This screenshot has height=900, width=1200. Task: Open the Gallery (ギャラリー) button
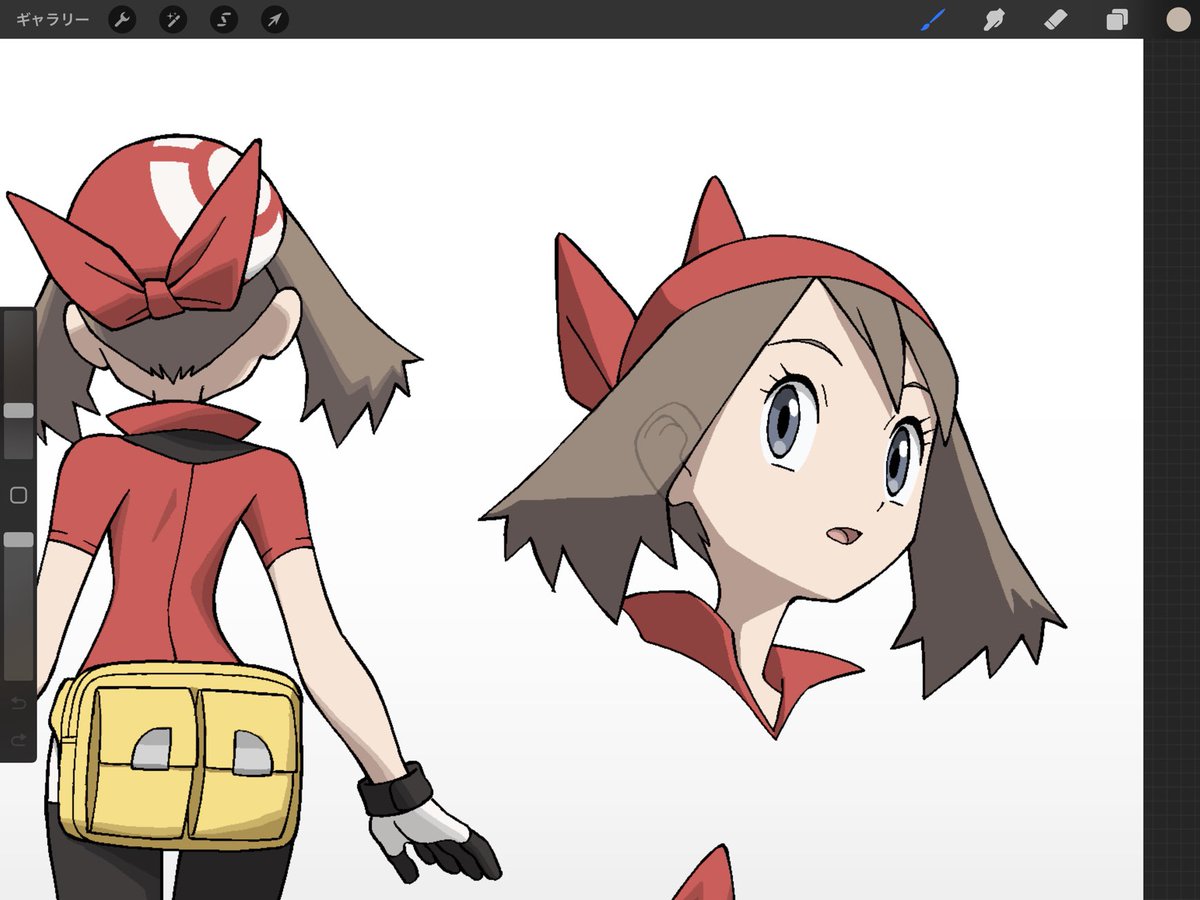pos(52,19)
